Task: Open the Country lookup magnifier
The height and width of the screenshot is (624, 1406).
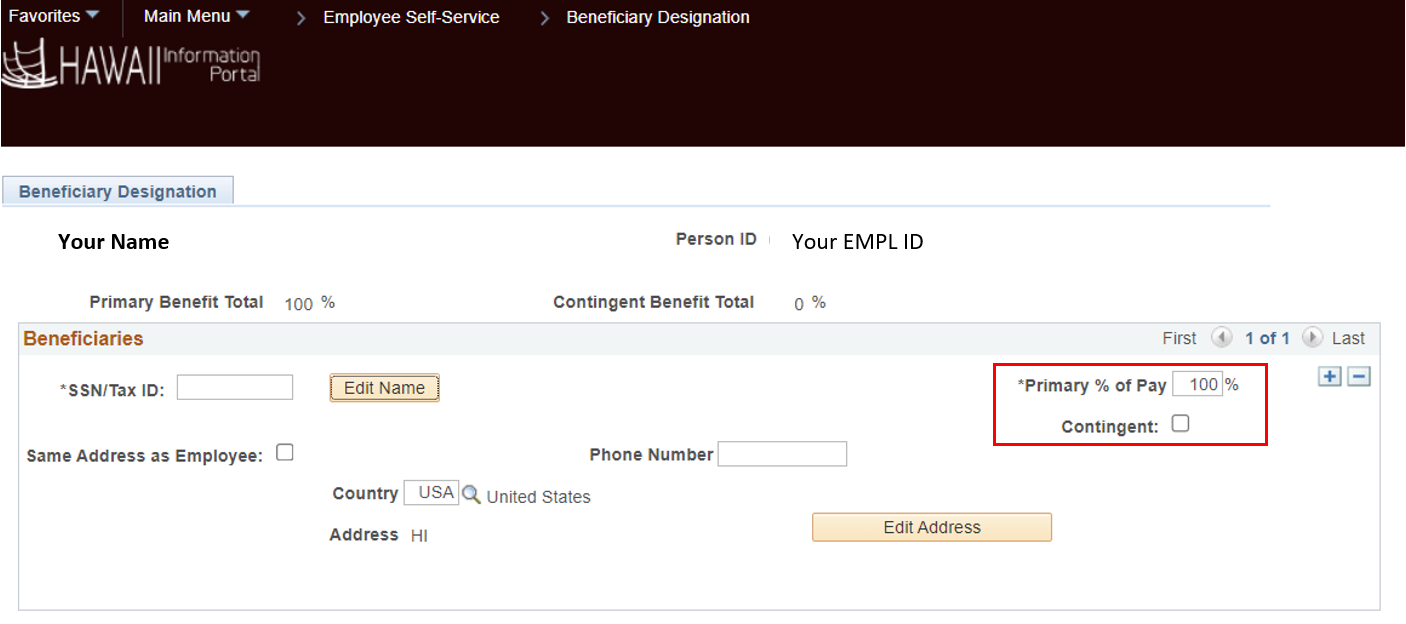Action: [471, 494]
